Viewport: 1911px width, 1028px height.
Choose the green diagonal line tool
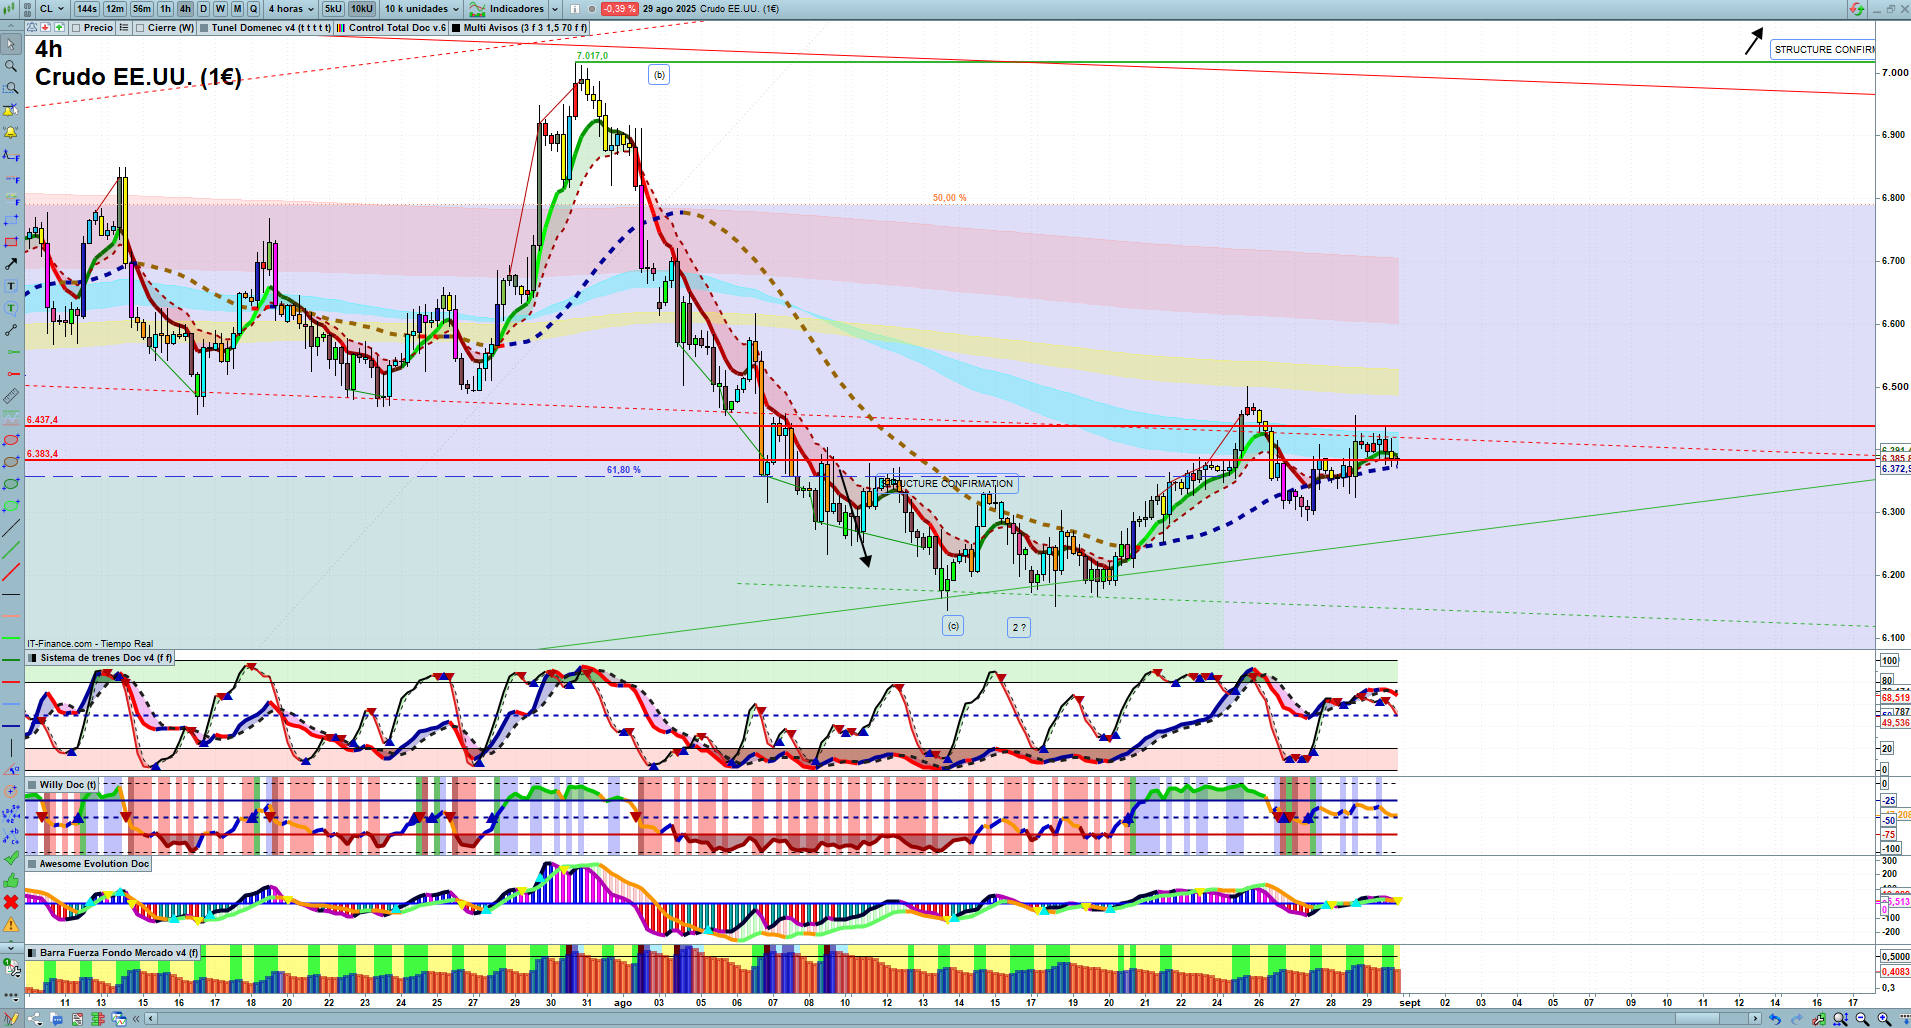point(11,550)
